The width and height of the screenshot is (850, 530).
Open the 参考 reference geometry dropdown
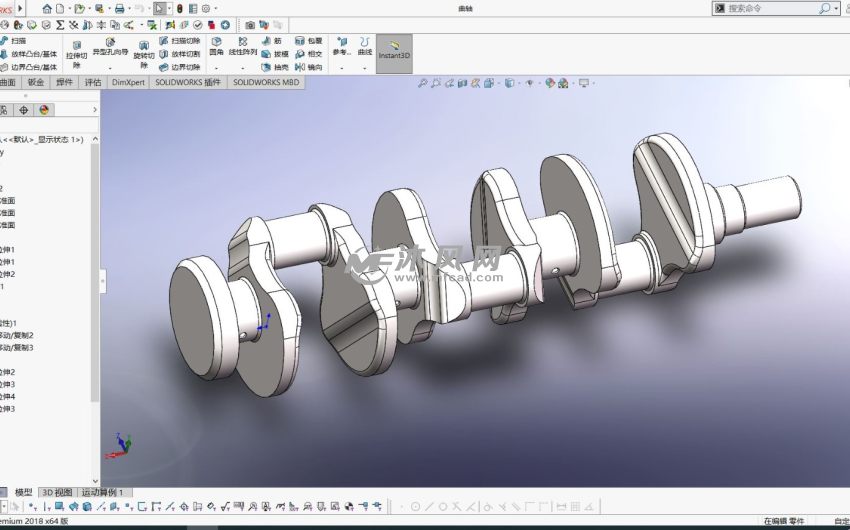pyautogui.click(x=342, y=46)
